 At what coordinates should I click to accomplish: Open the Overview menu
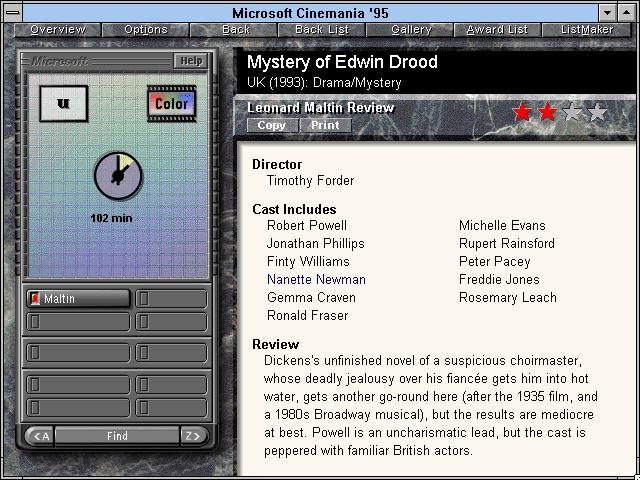point(58,30)
